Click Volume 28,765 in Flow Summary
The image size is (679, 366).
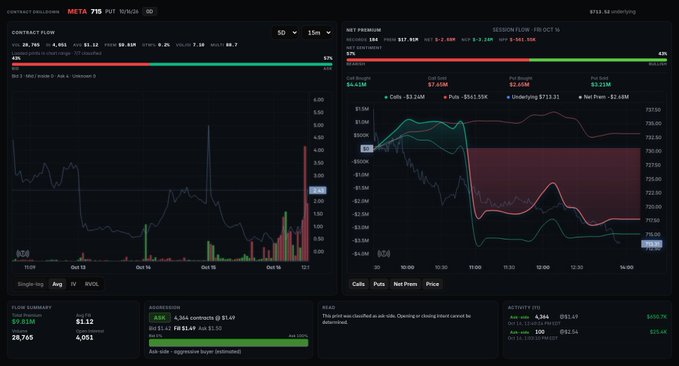[x=23, y=337]
